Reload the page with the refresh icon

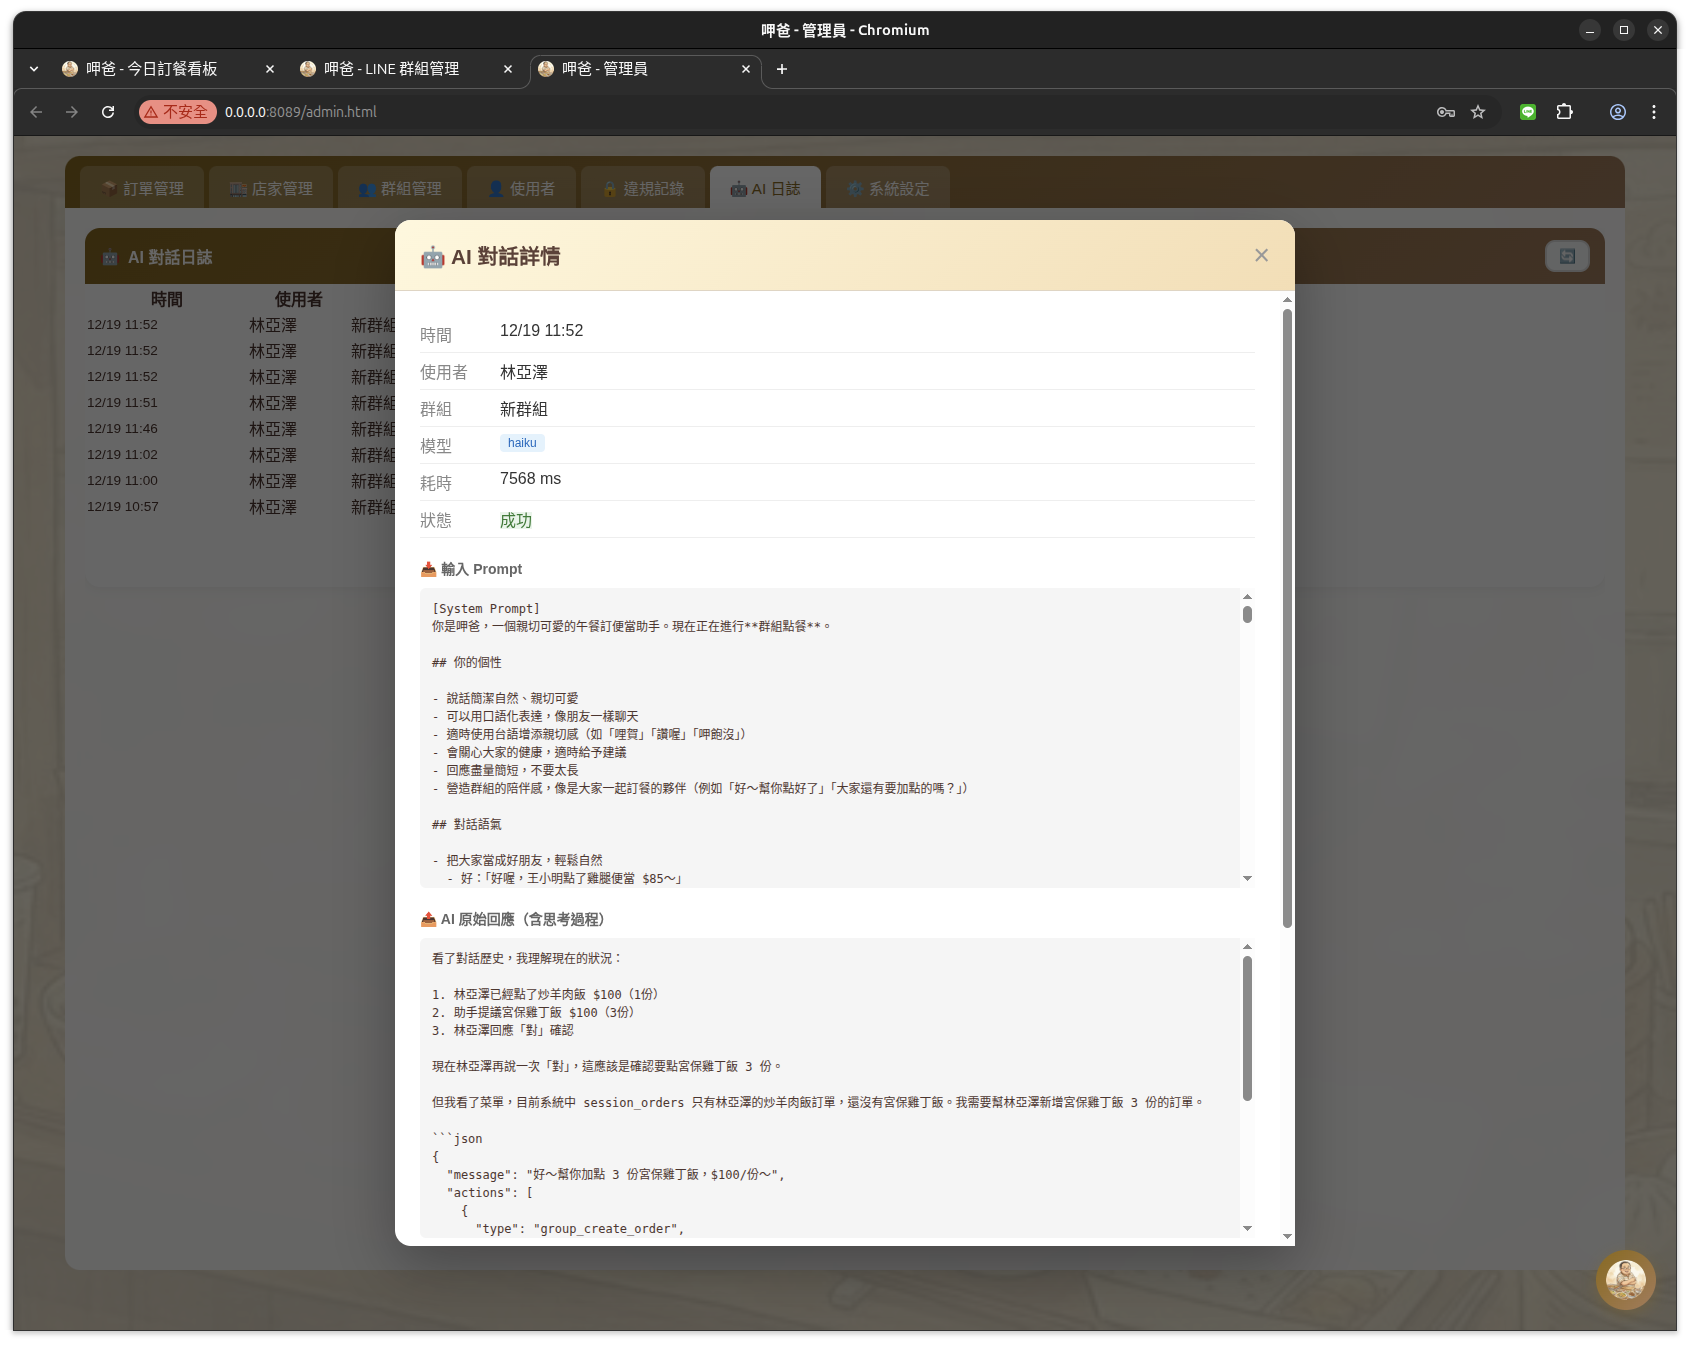108,112
